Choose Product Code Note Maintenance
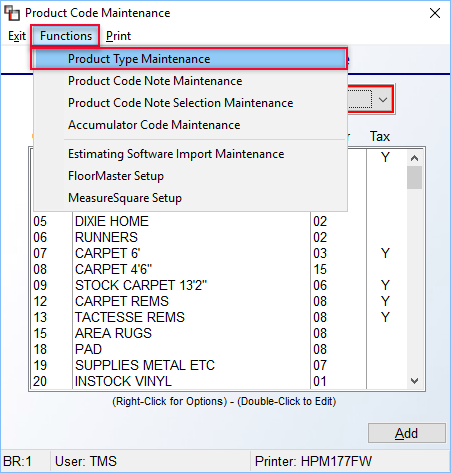The image size is (451, 473). pyautogui.click(x=189, y=81)
